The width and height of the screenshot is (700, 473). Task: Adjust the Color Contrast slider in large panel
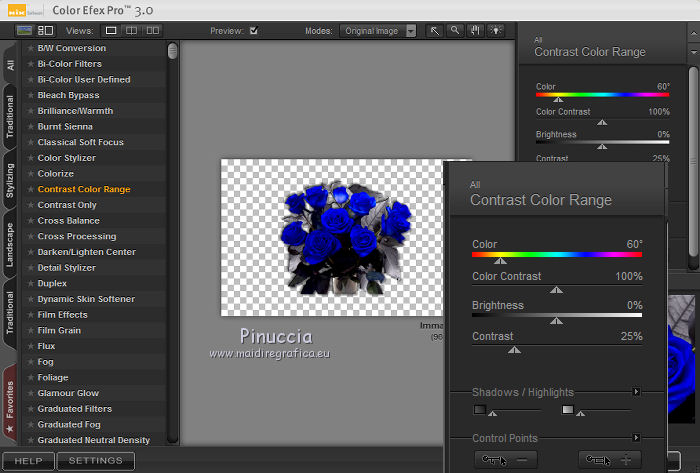(556, 290)
